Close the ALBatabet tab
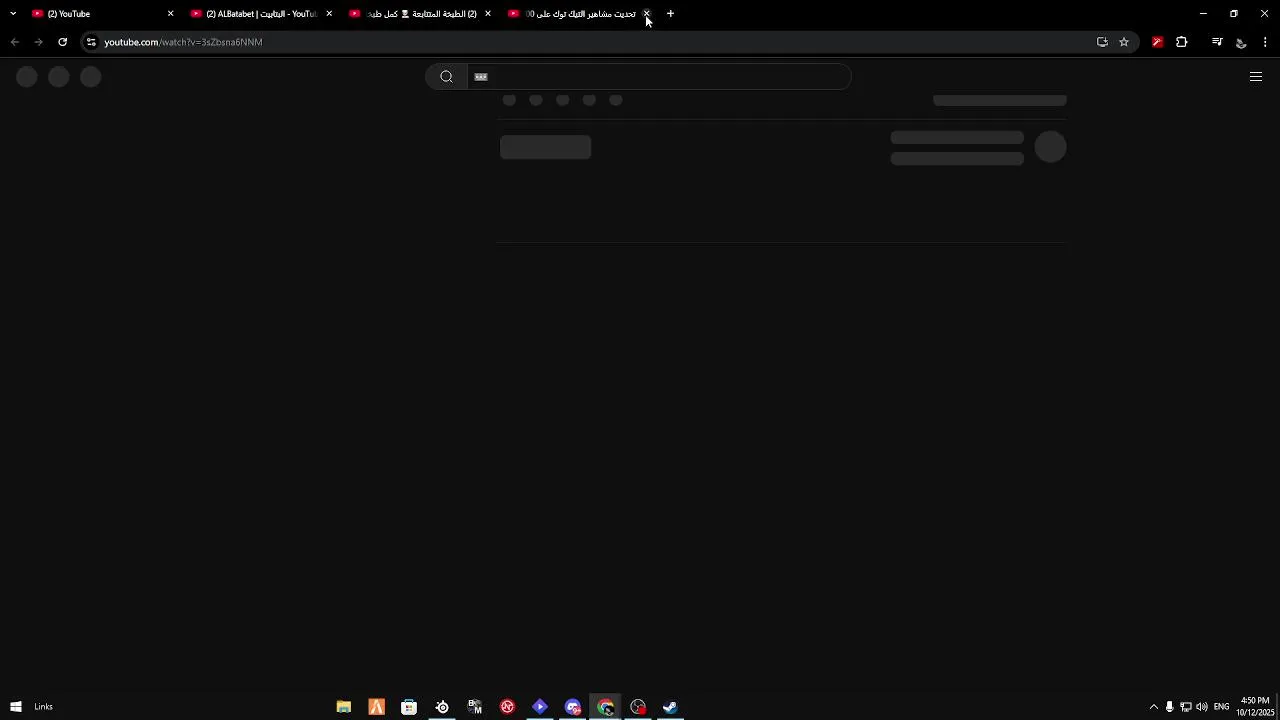 point(329,14)
